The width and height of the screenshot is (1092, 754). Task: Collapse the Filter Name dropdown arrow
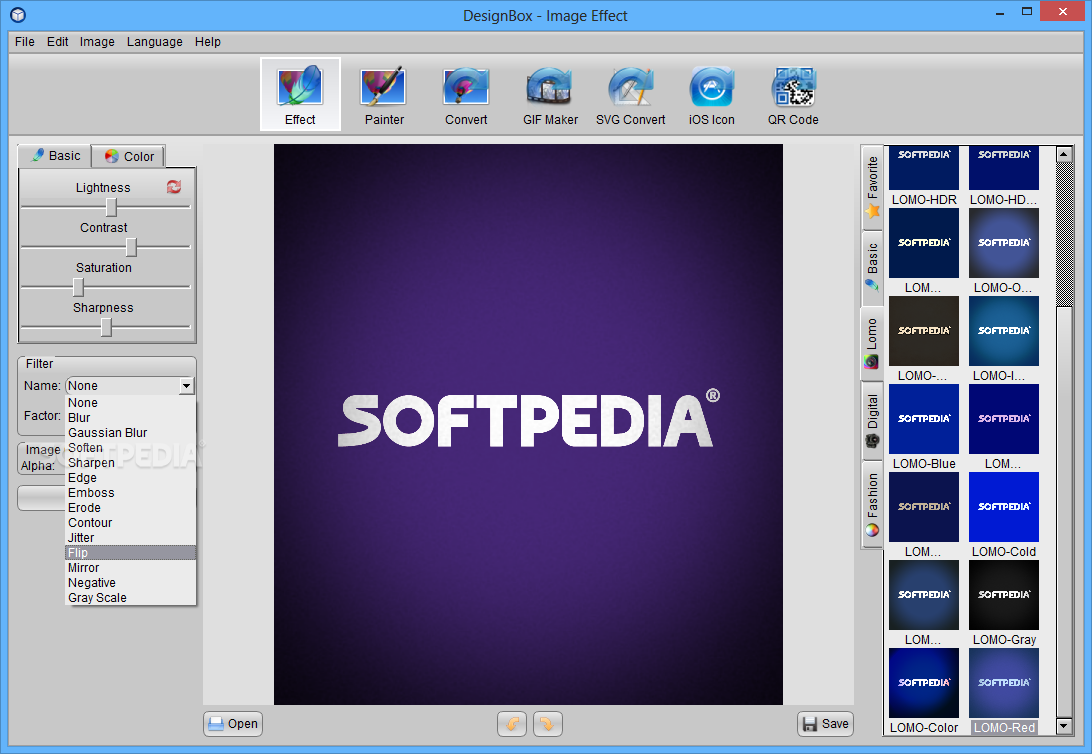click(186, 386)
